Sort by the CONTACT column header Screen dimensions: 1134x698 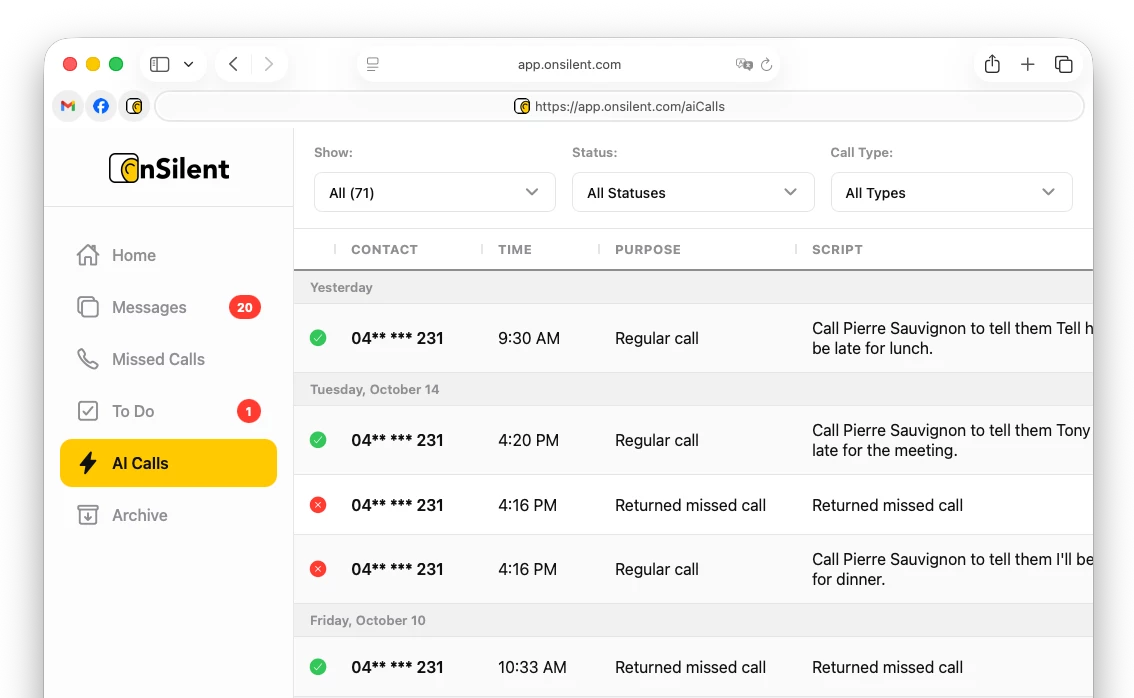tap(384, 249)
